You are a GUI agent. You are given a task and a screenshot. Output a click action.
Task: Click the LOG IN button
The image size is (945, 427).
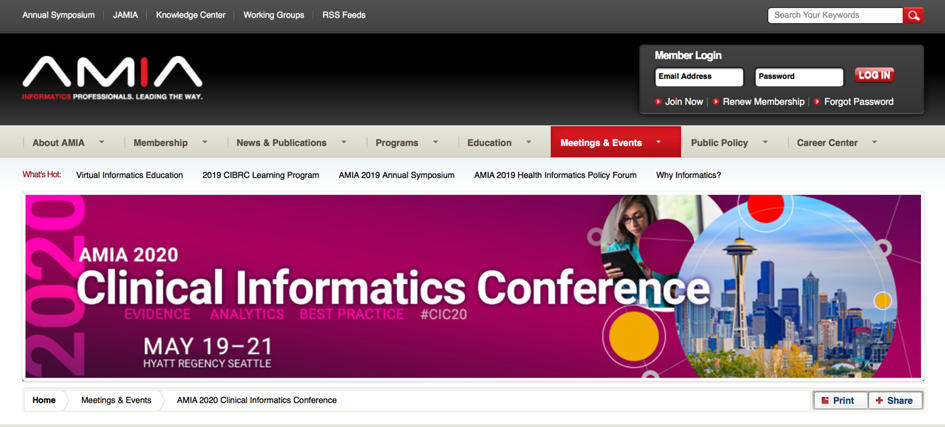[874, 75]
